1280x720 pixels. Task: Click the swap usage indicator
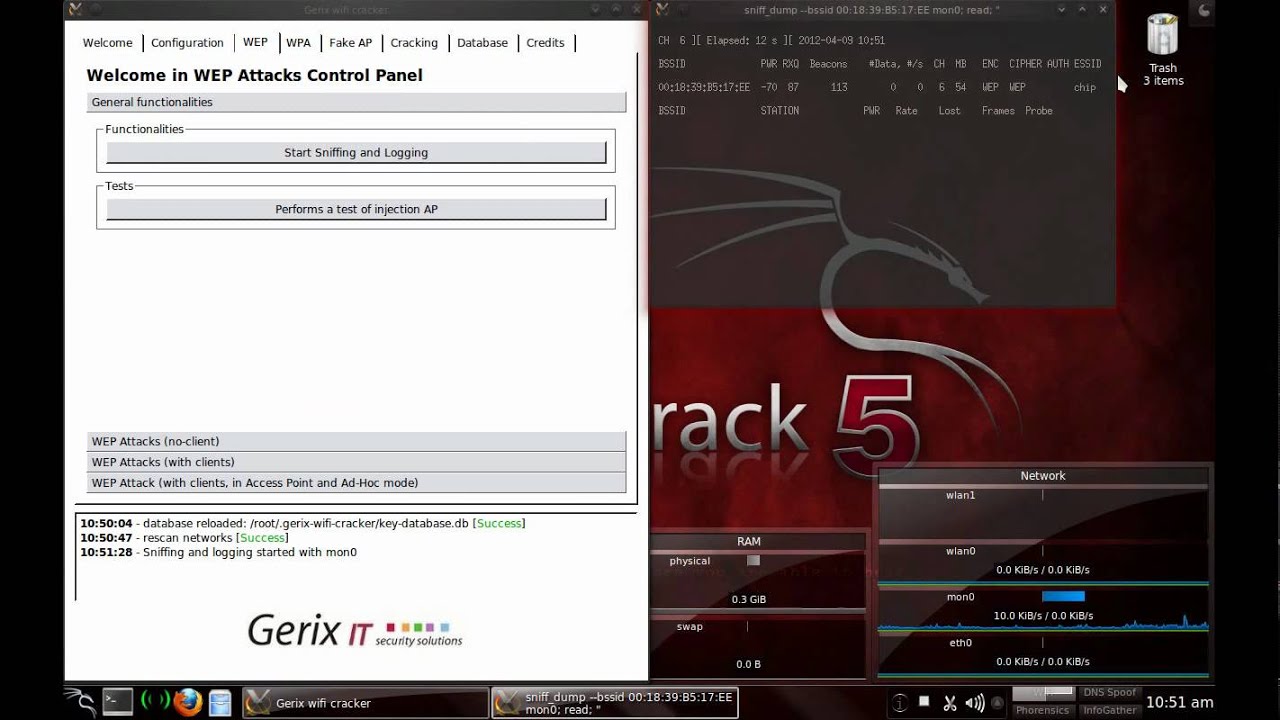tap(748, 627)
